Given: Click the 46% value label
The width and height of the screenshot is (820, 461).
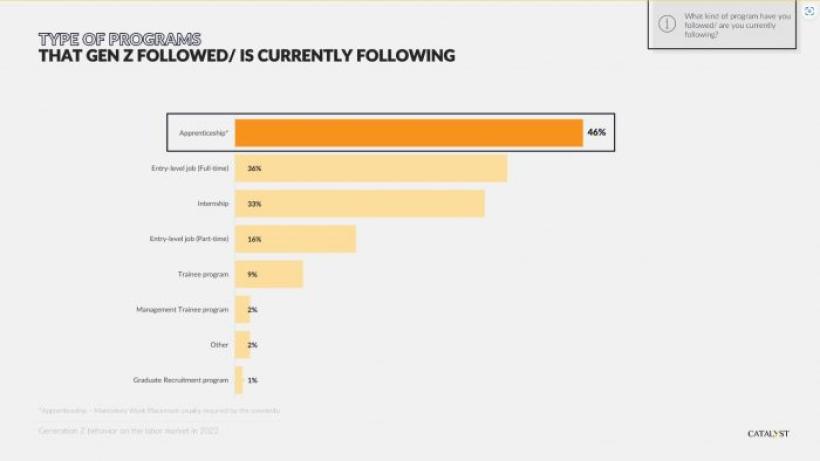Looking at the screenshot, I should coord(596,132).
